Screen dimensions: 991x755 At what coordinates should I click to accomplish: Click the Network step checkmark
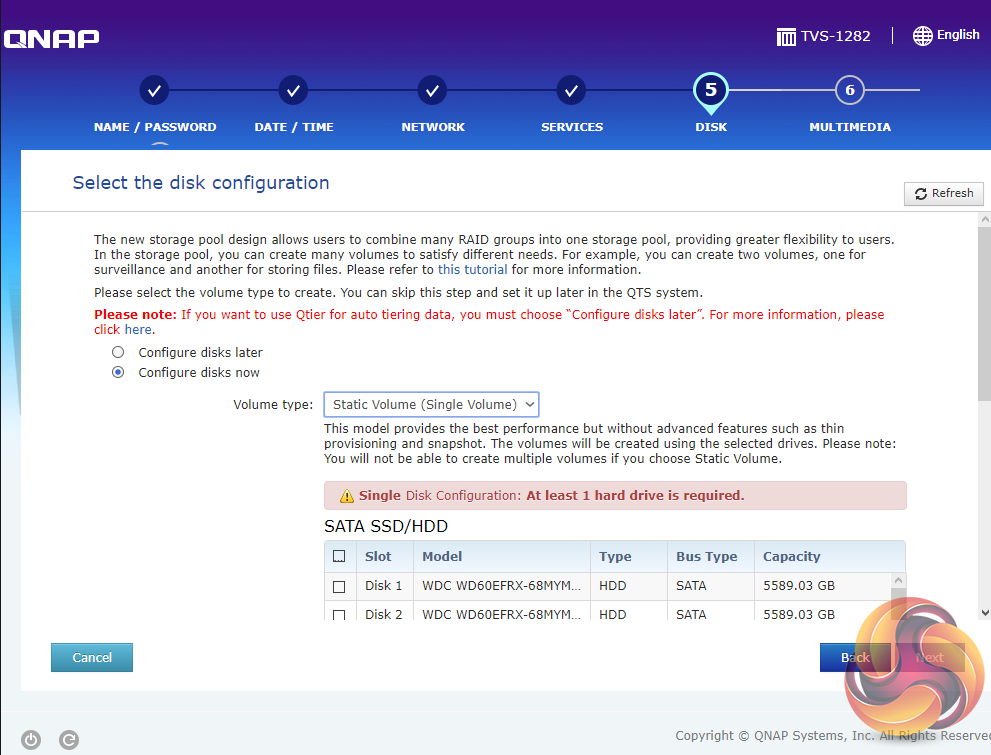pos(432,91)
